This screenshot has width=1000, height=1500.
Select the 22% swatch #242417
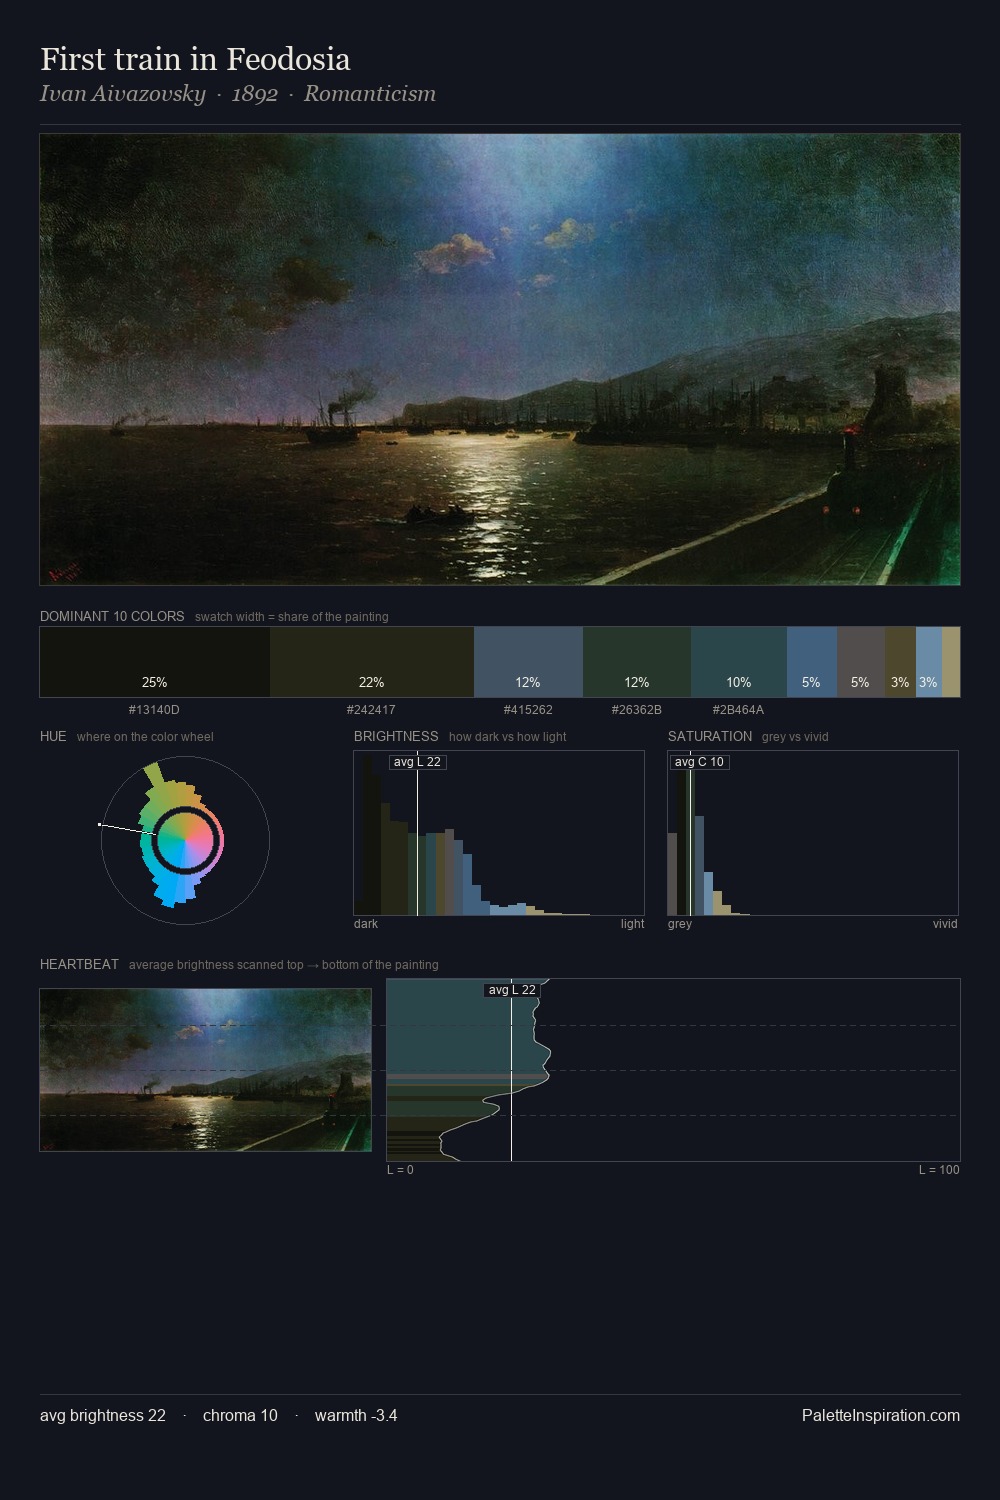pos(372,662)
